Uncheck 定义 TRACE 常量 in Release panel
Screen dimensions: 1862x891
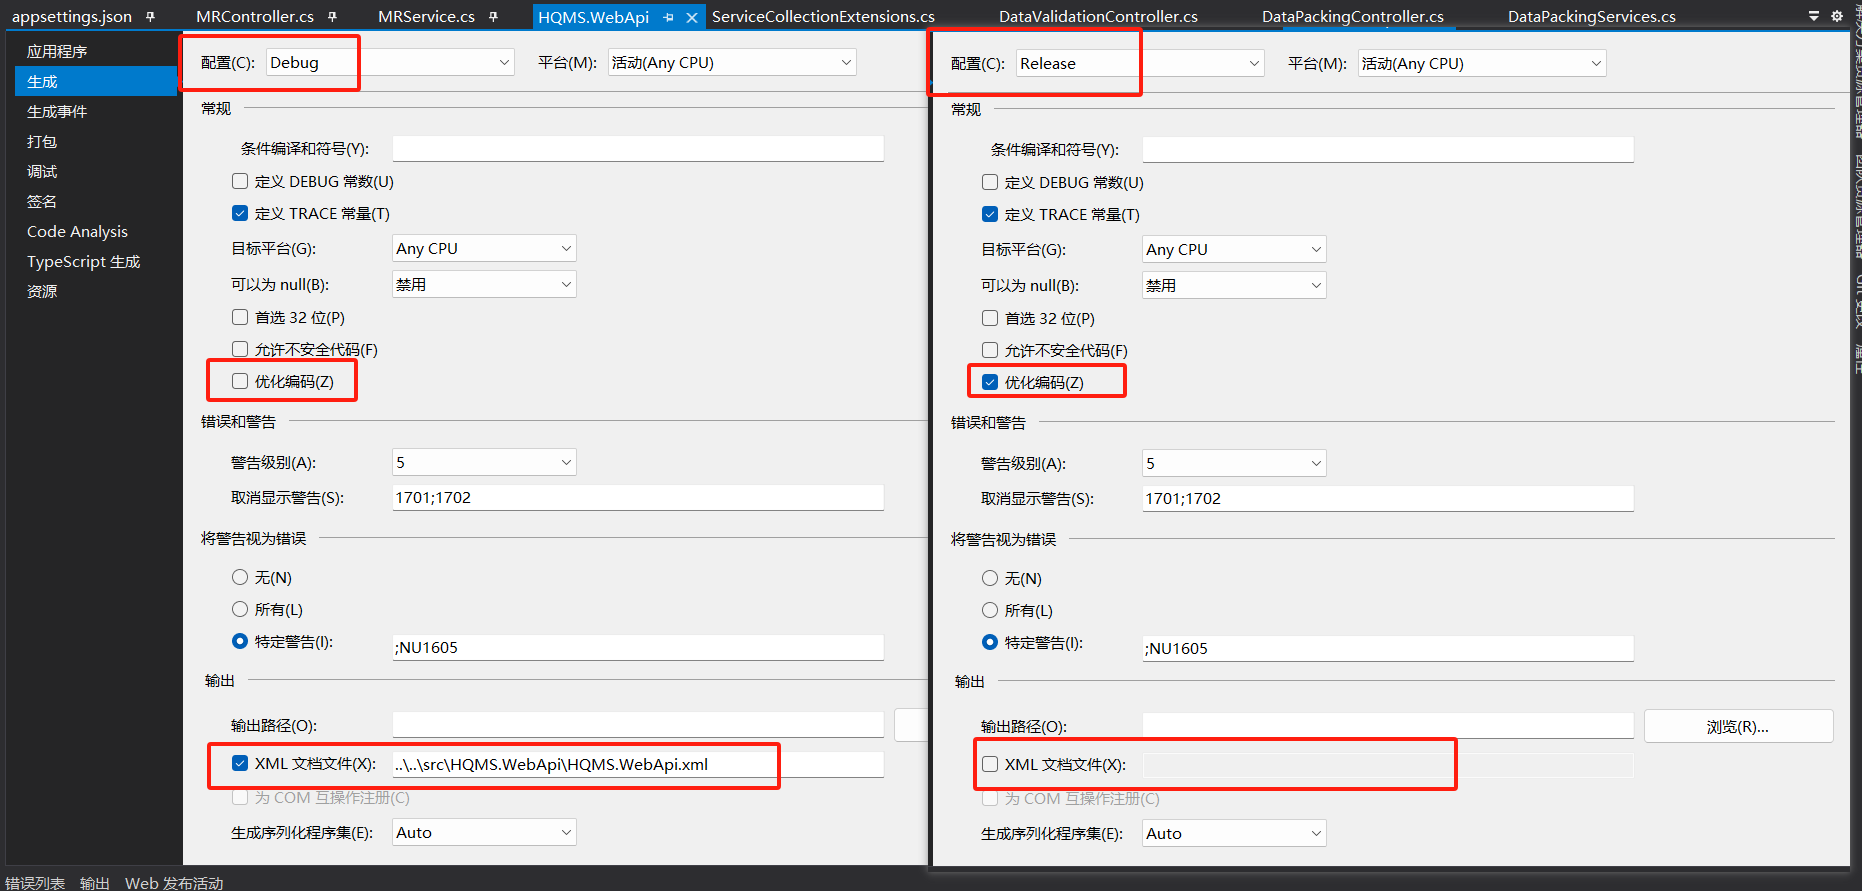click(x=990, y=214)
